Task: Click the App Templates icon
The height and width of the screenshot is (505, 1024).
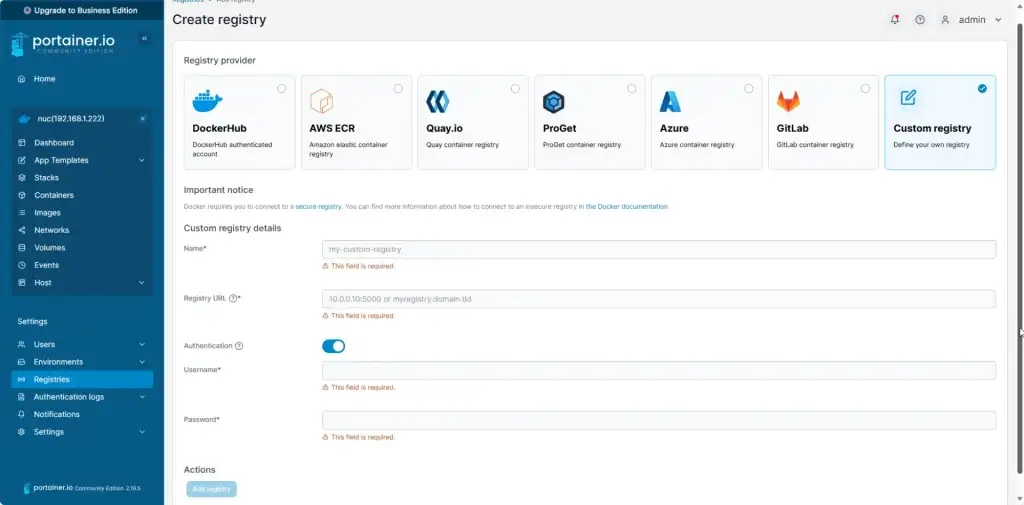Action: click(x=22, y=160)
